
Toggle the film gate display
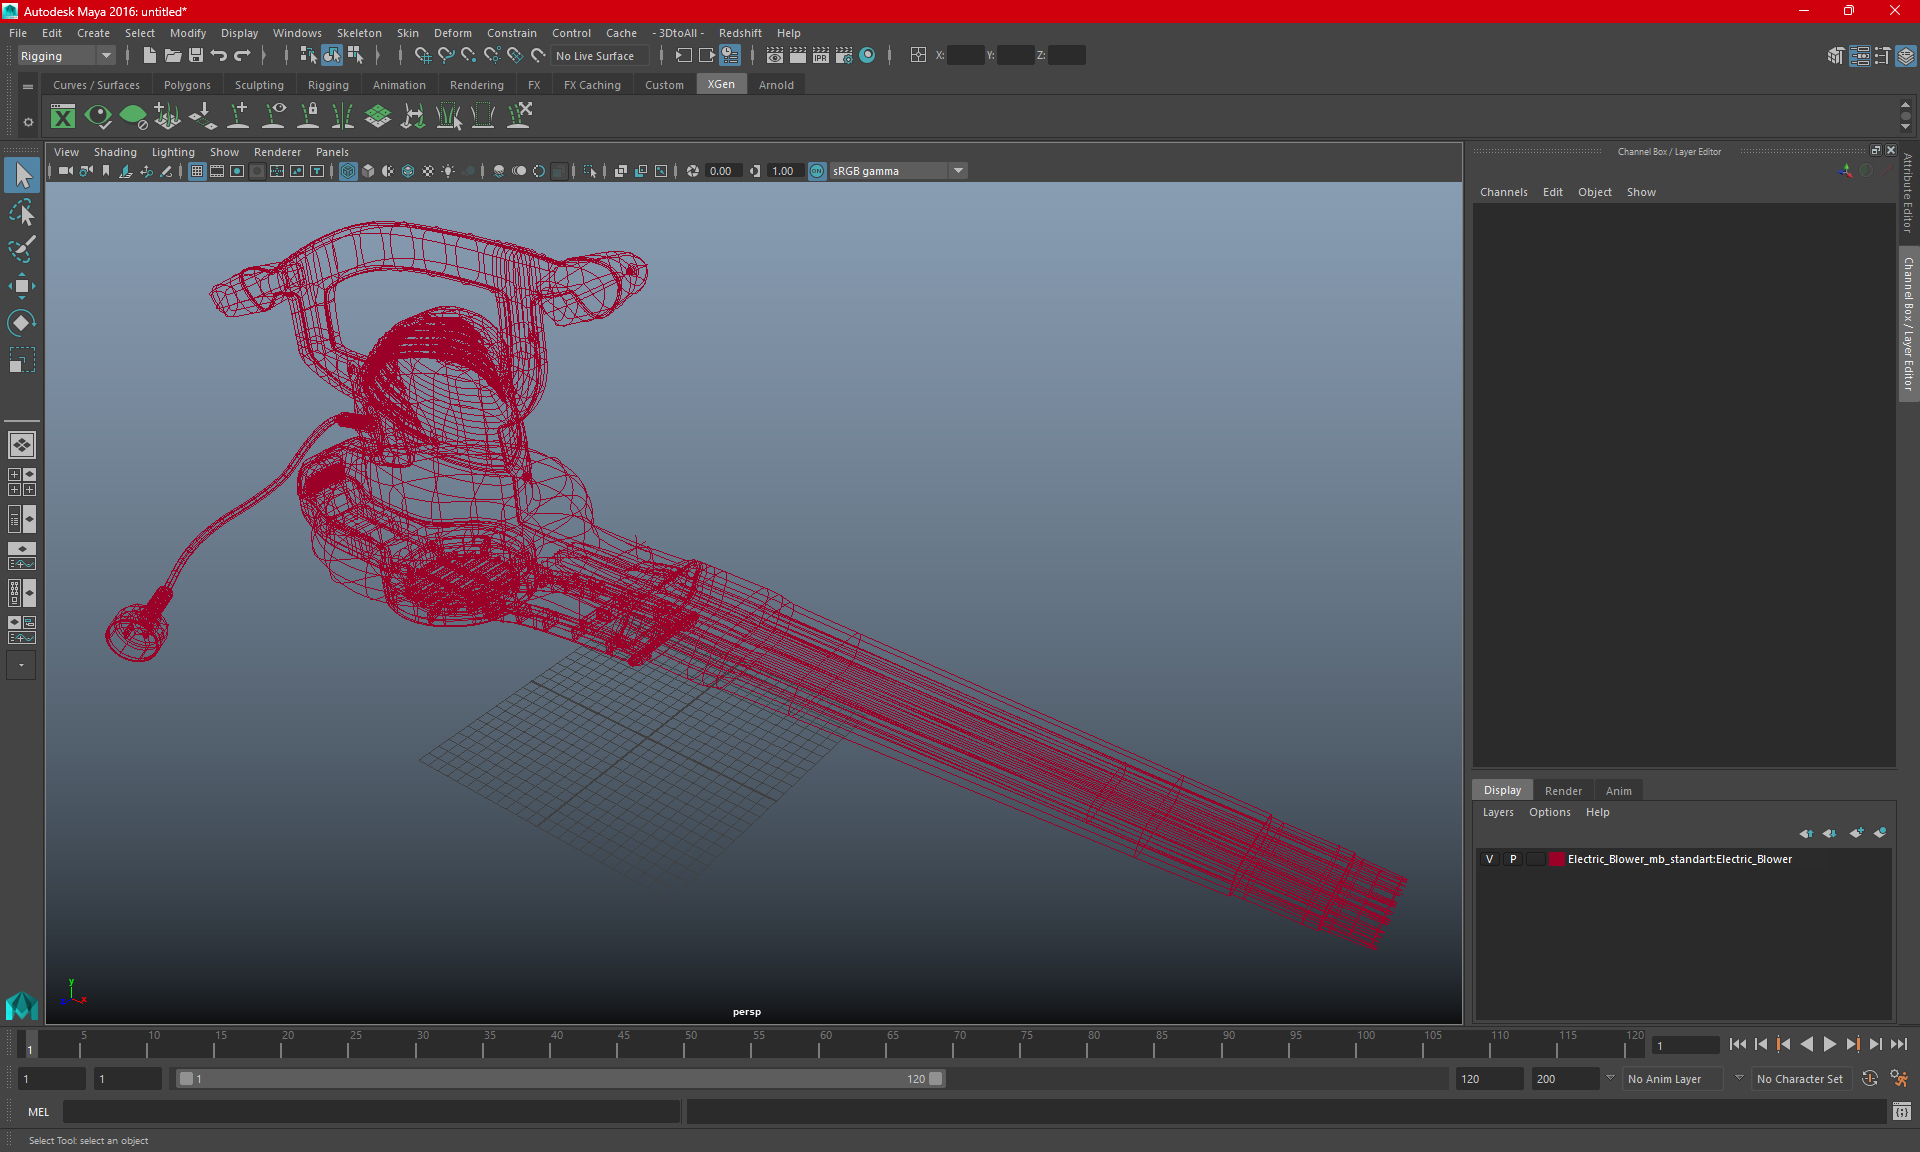[217, 171]
